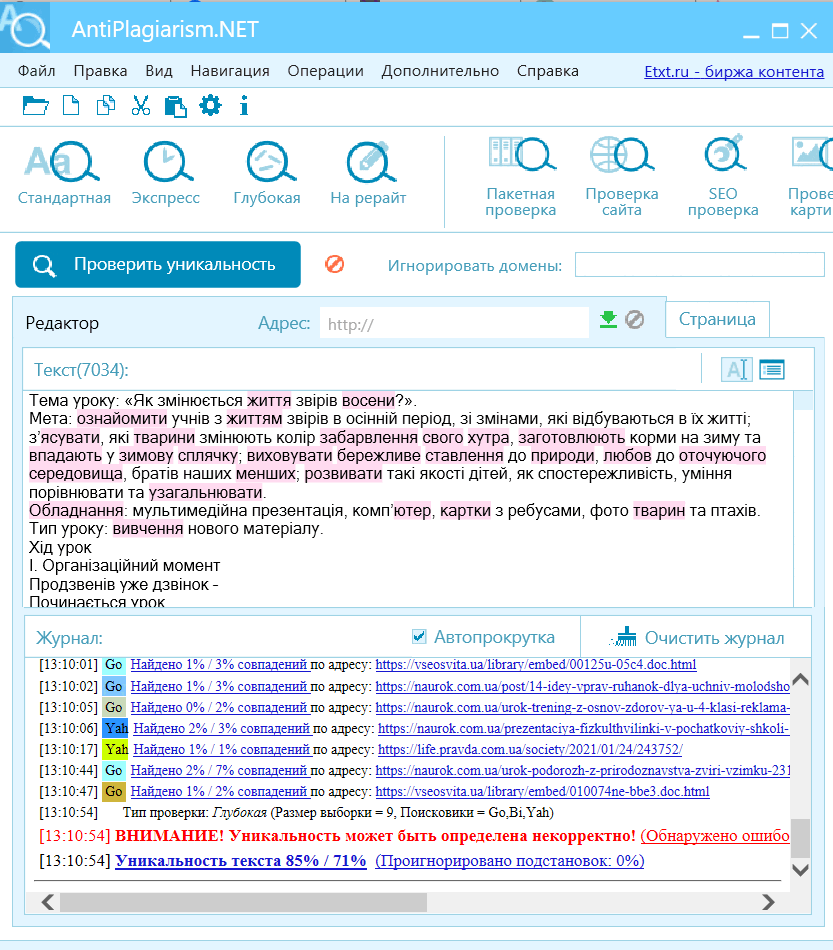Toggle the text cursor edit mode button

tap(737, 370)
